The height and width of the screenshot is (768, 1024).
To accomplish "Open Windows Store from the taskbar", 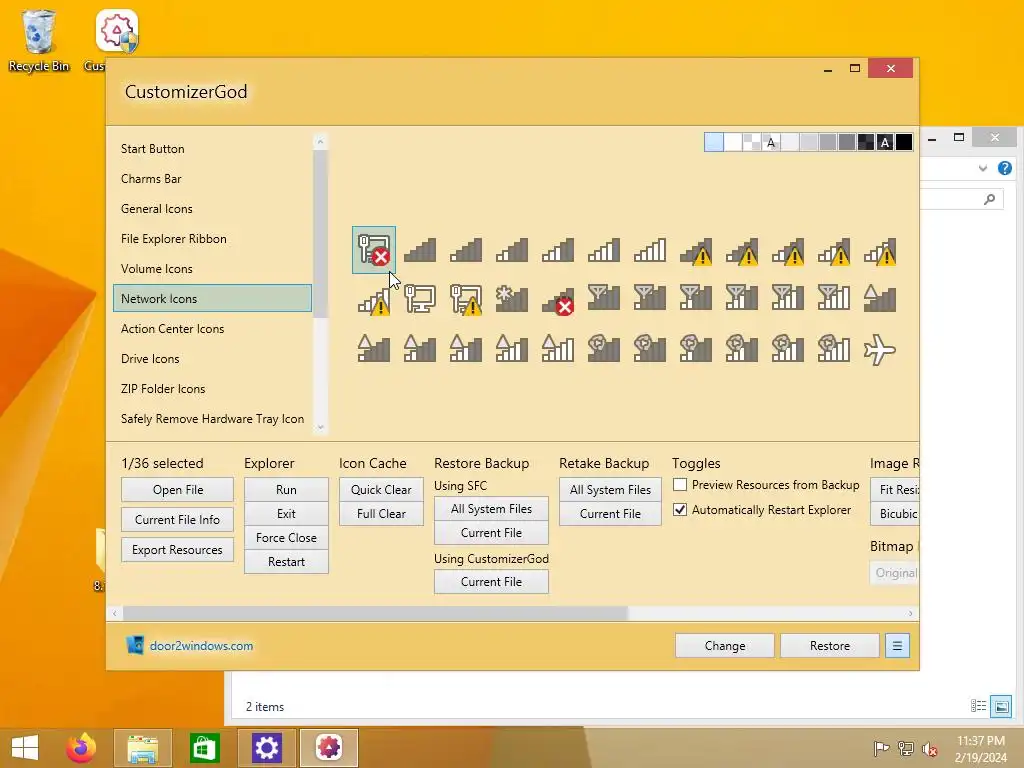I will click(x=204, y=748).
